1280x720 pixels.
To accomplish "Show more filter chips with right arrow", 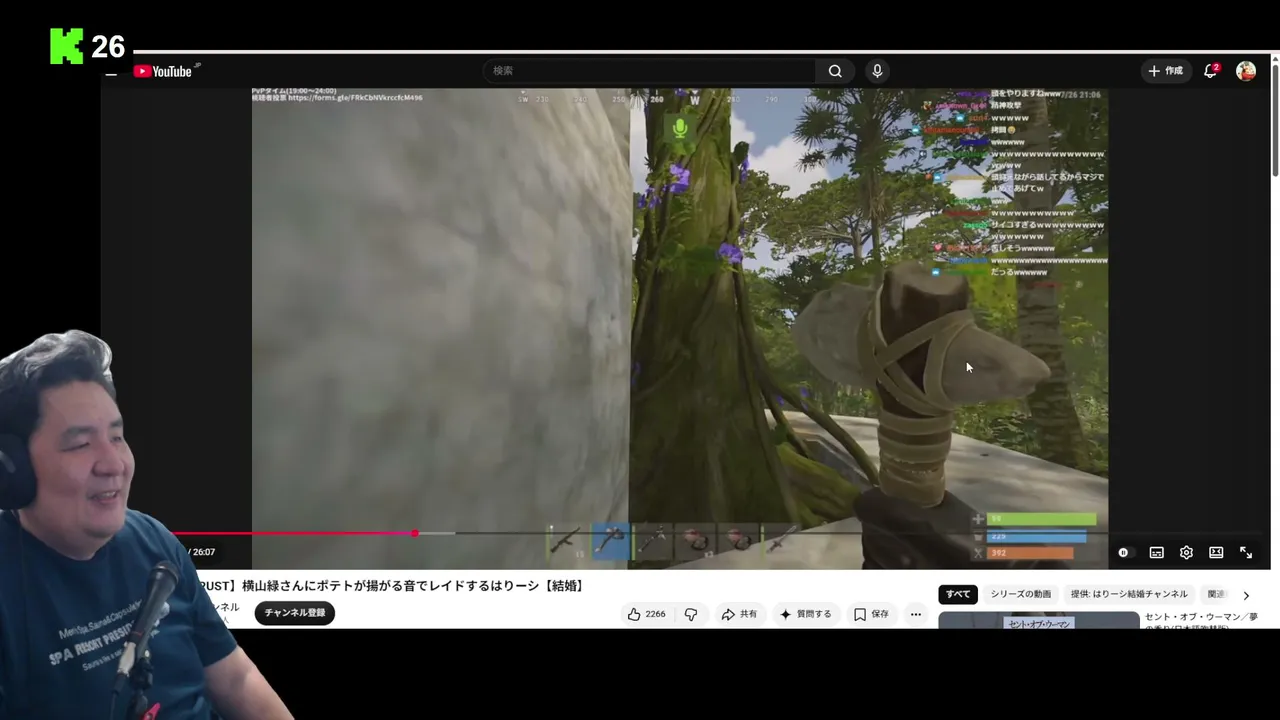I will coord(1246,595).
